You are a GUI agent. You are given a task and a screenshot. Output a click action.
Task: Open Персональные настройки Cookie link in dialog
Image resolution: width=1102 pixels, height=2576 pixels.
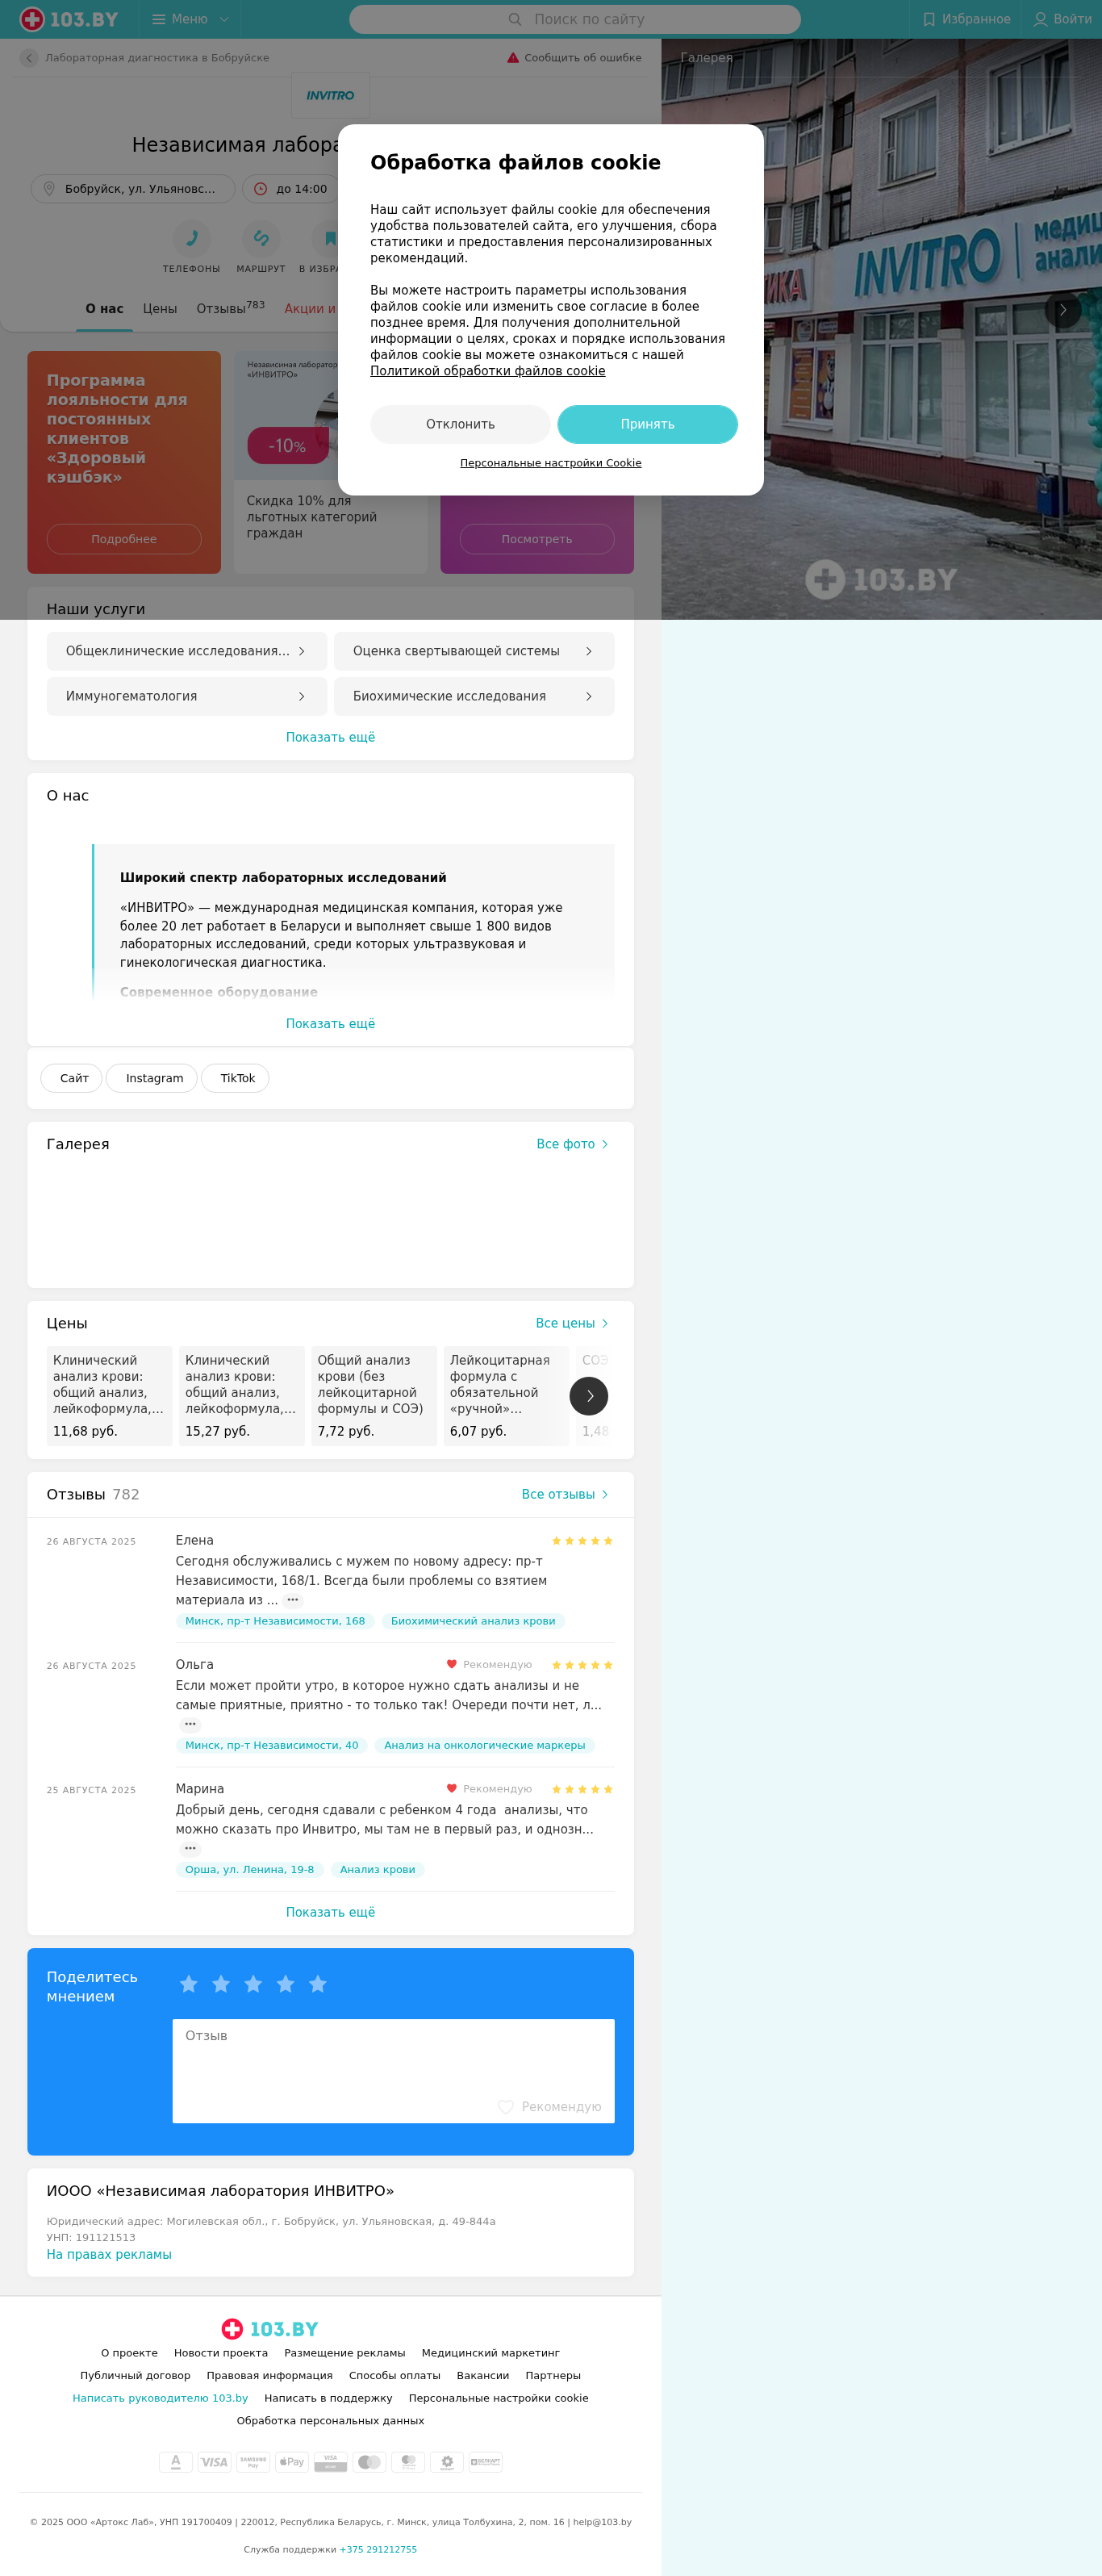[x=550, y=463]
